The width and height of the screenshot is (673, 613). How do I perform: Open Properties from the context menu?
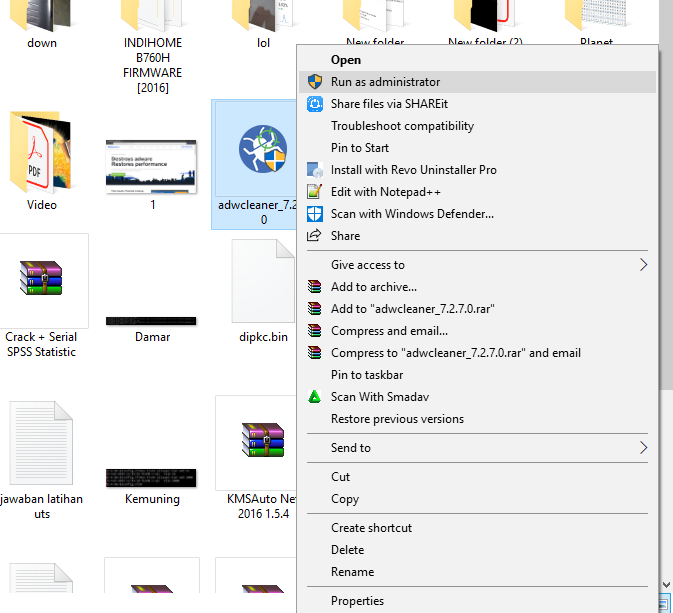point(477,601)
